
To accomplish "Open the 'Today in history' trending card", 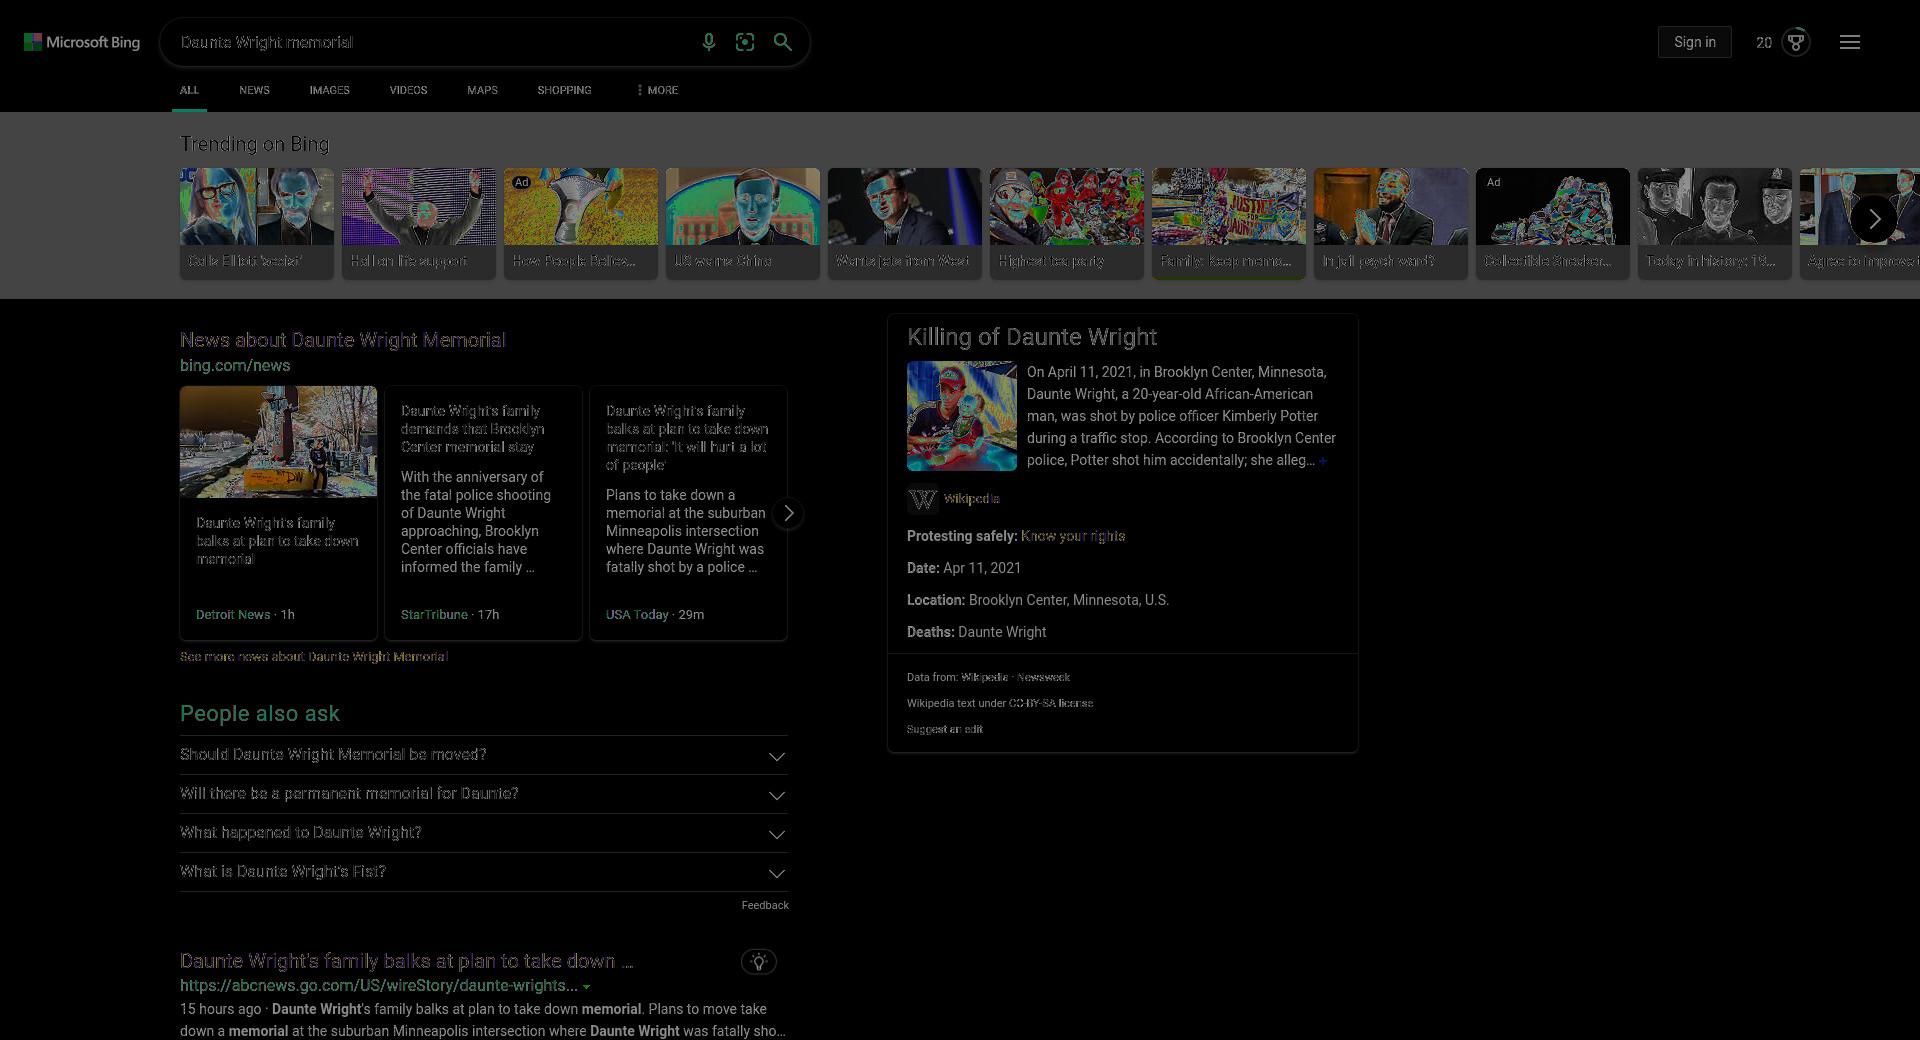I will pos(1715,223).
